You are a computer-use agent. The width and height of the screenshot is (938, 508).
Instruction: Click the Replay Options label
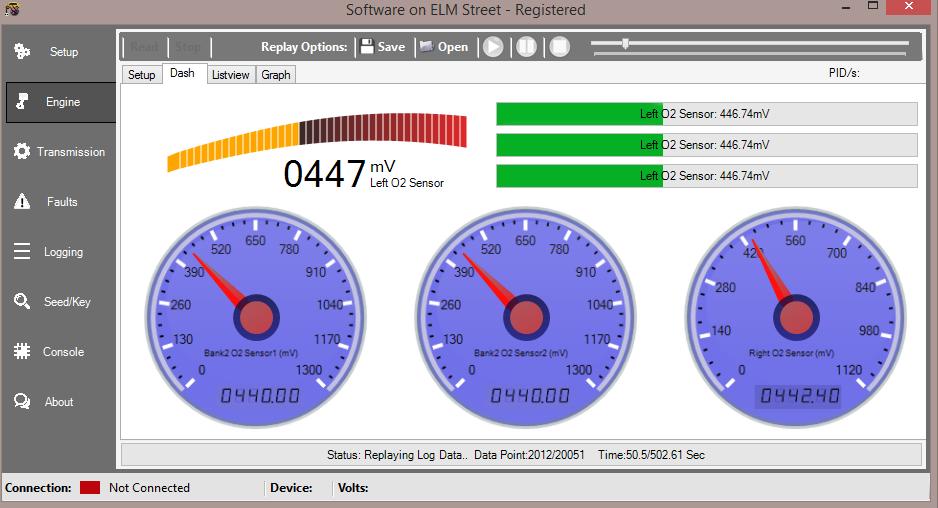pos(304,47)
